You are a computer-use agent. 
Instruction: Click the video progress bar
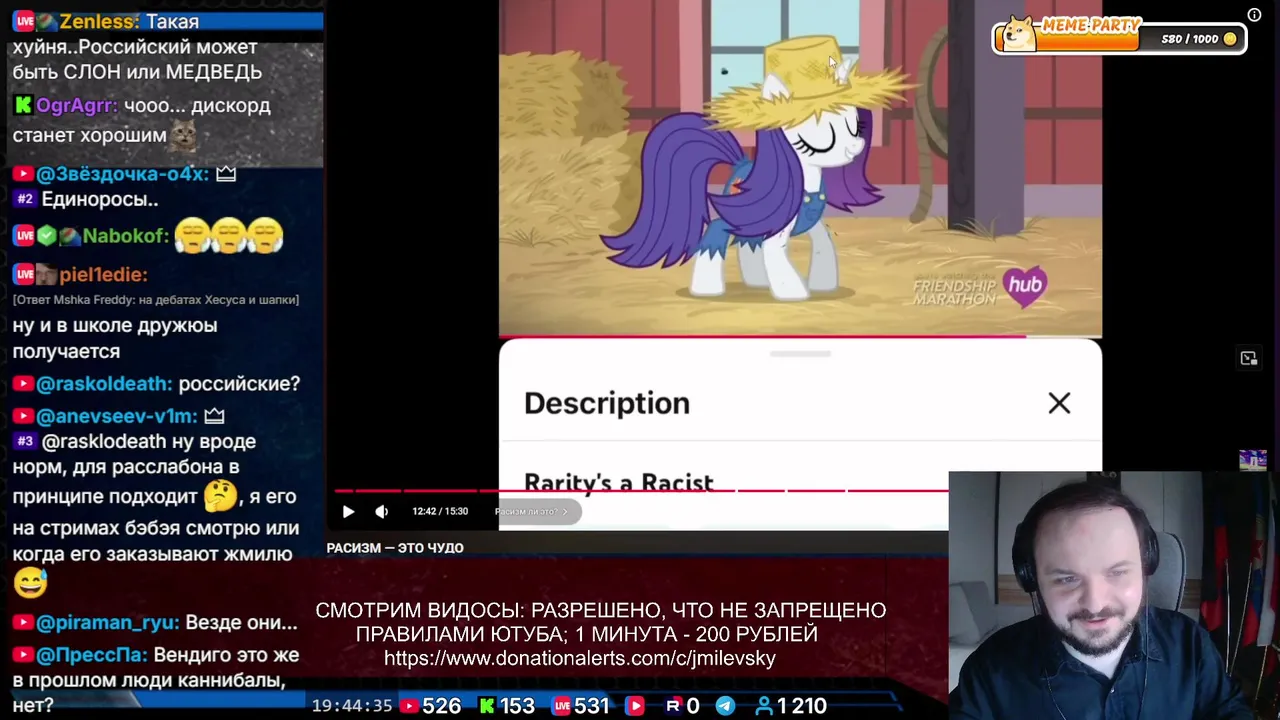click(641, 491)
